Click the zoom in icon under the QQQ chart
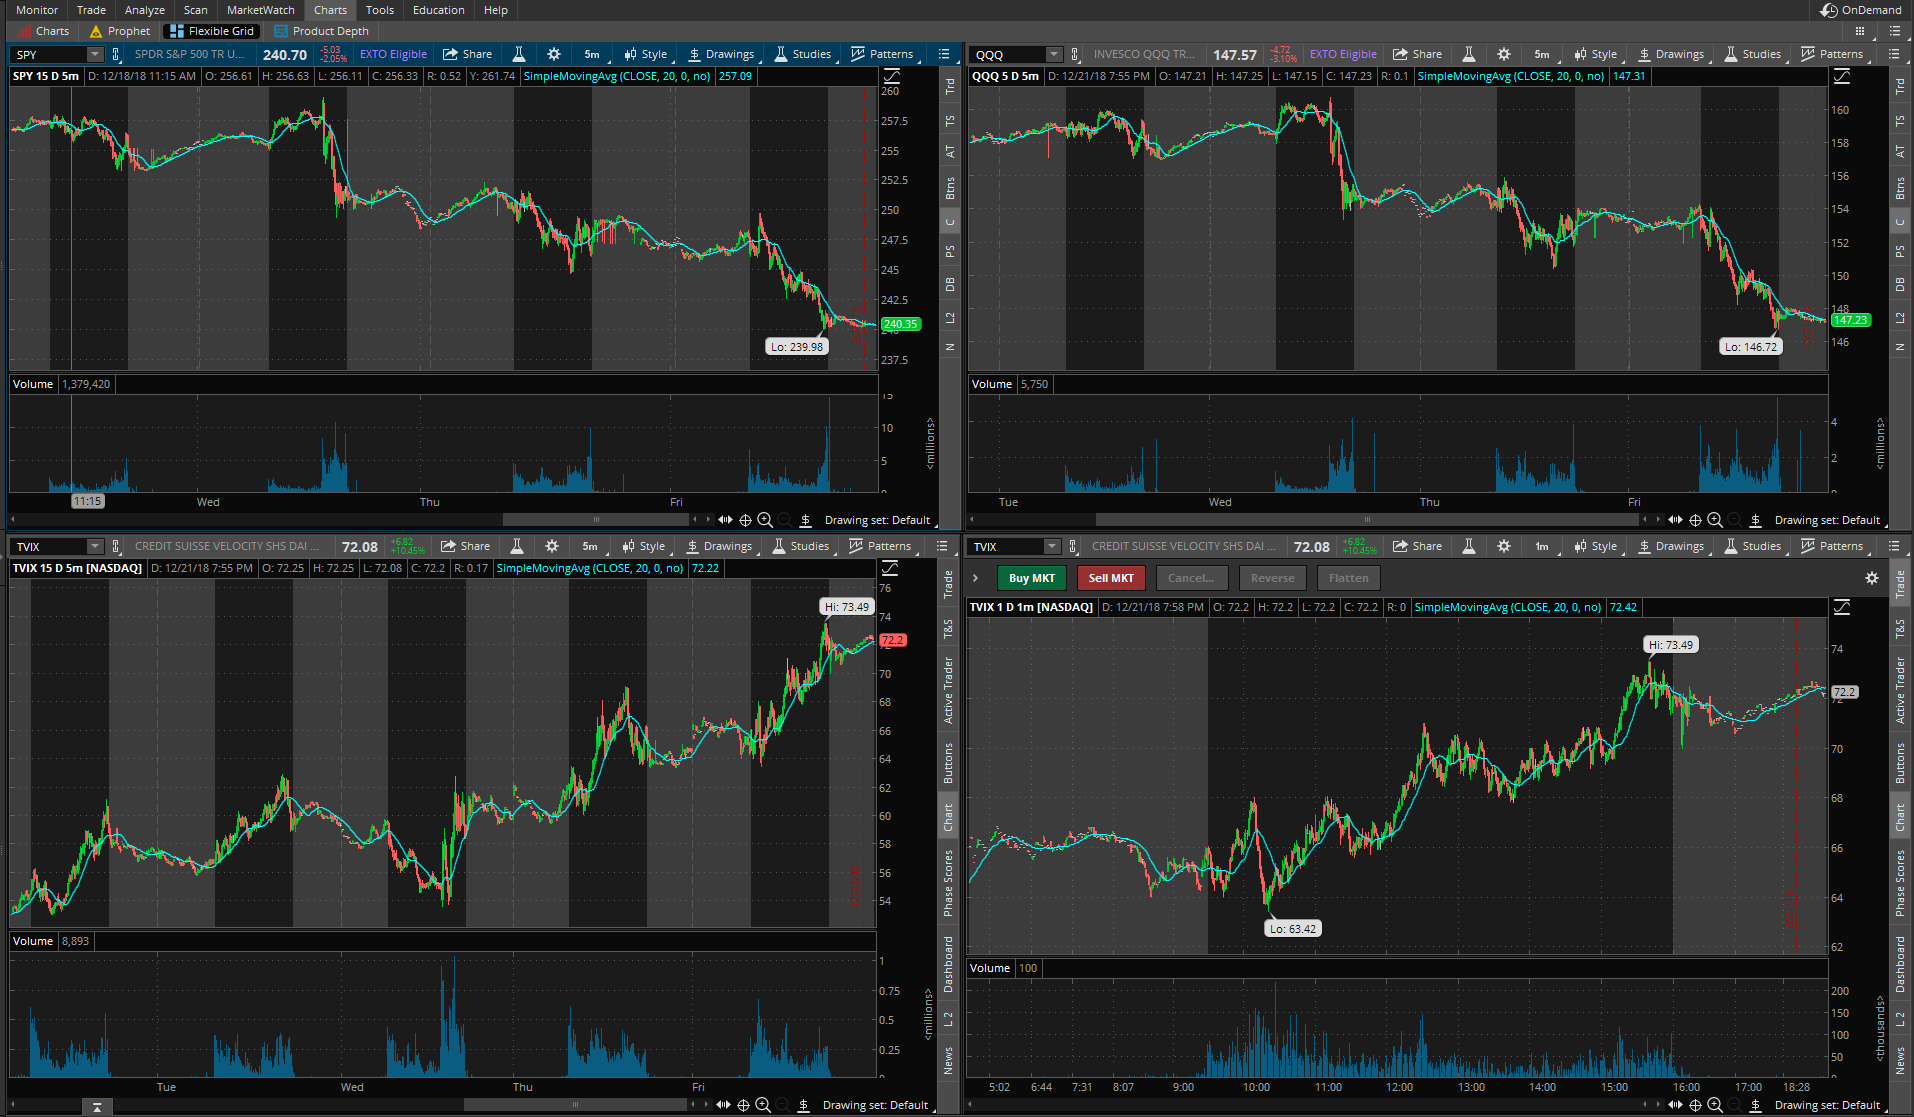The image size is (1914, 1117). click(1715, 520)
